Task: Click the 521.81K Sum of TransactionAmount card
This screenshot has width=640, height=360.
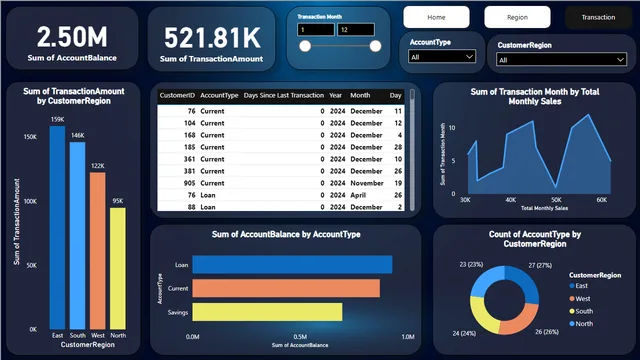Action: click(211, 39)
